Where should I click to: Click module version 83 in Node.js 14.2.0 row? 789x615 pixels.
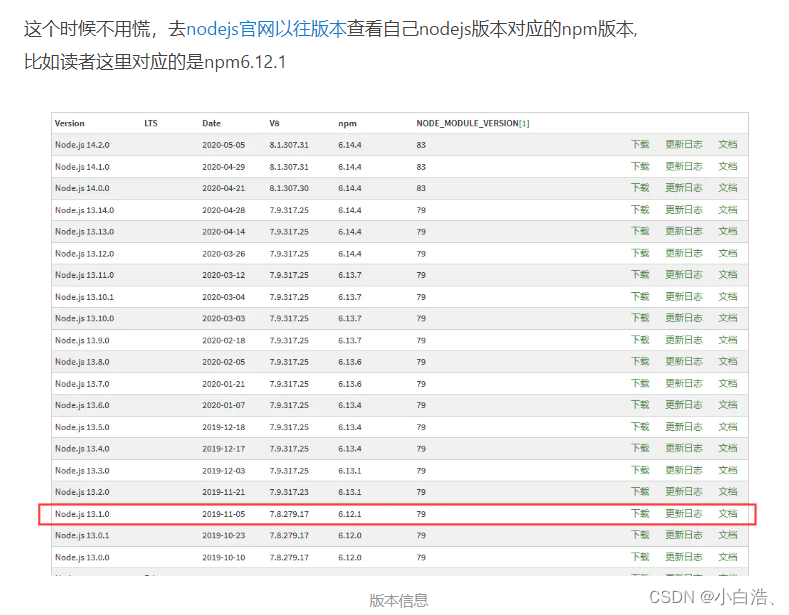[x=421, y=145]
